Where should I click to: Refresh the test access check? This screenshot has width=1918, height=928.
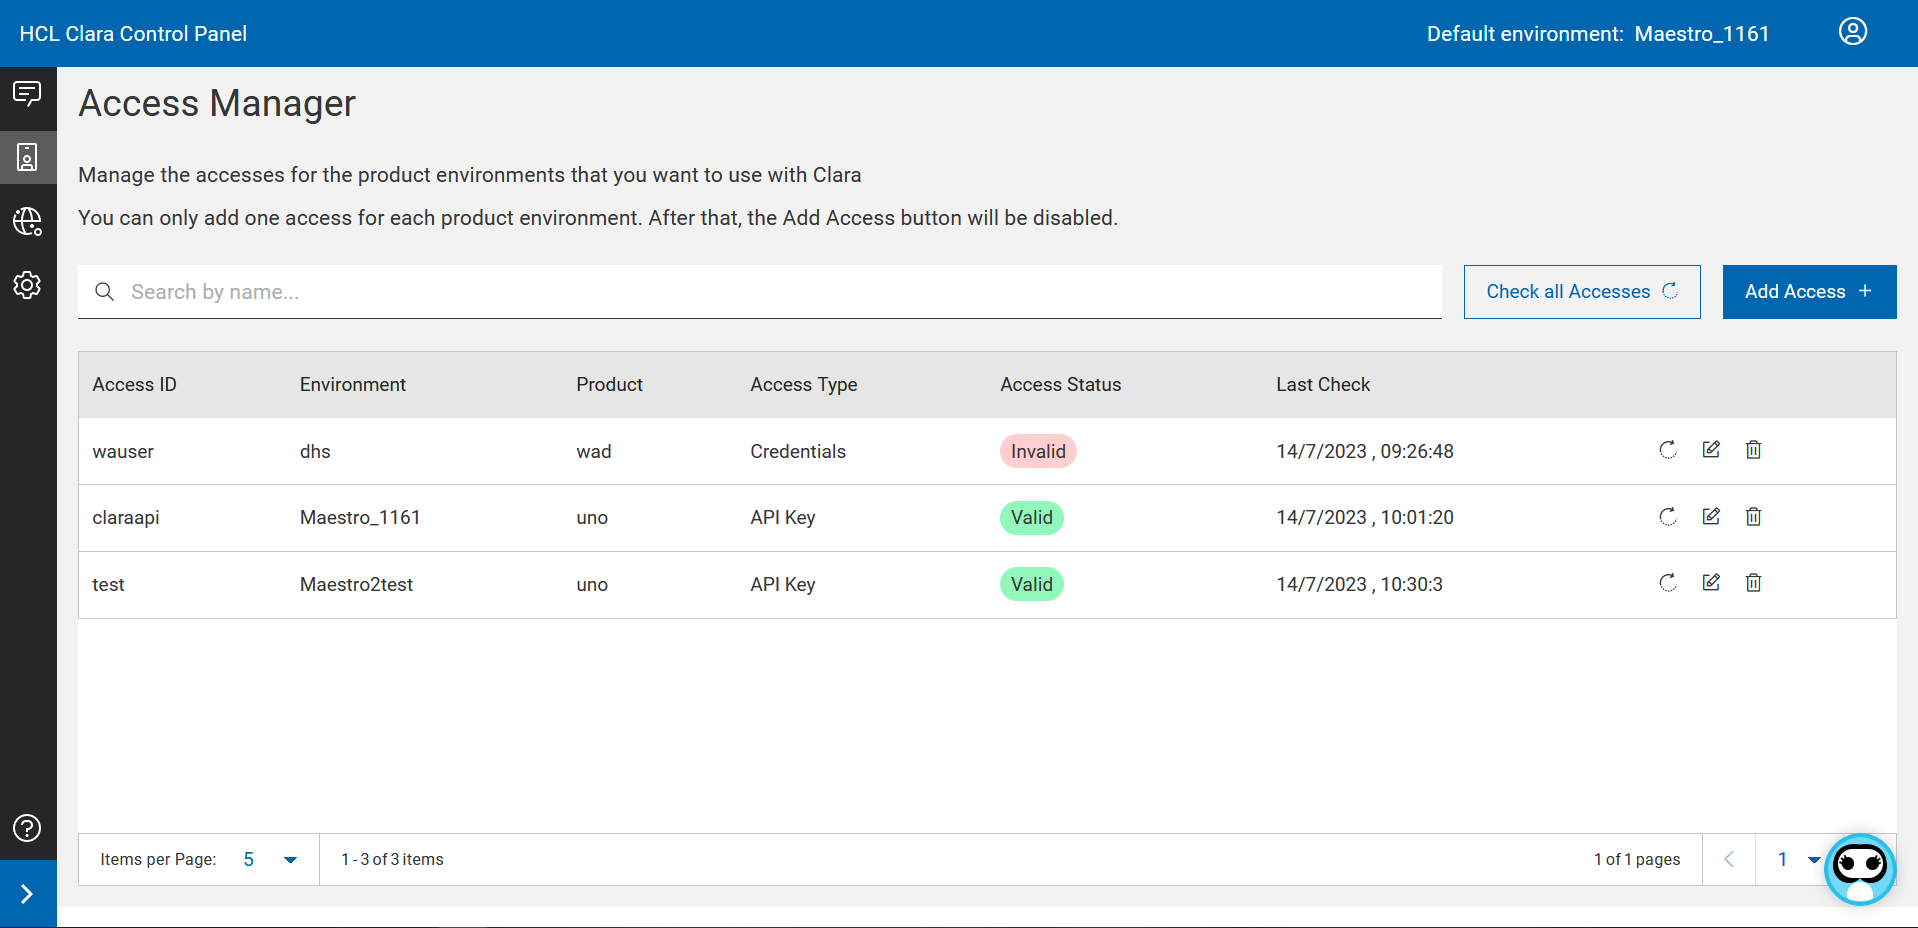1668,583
